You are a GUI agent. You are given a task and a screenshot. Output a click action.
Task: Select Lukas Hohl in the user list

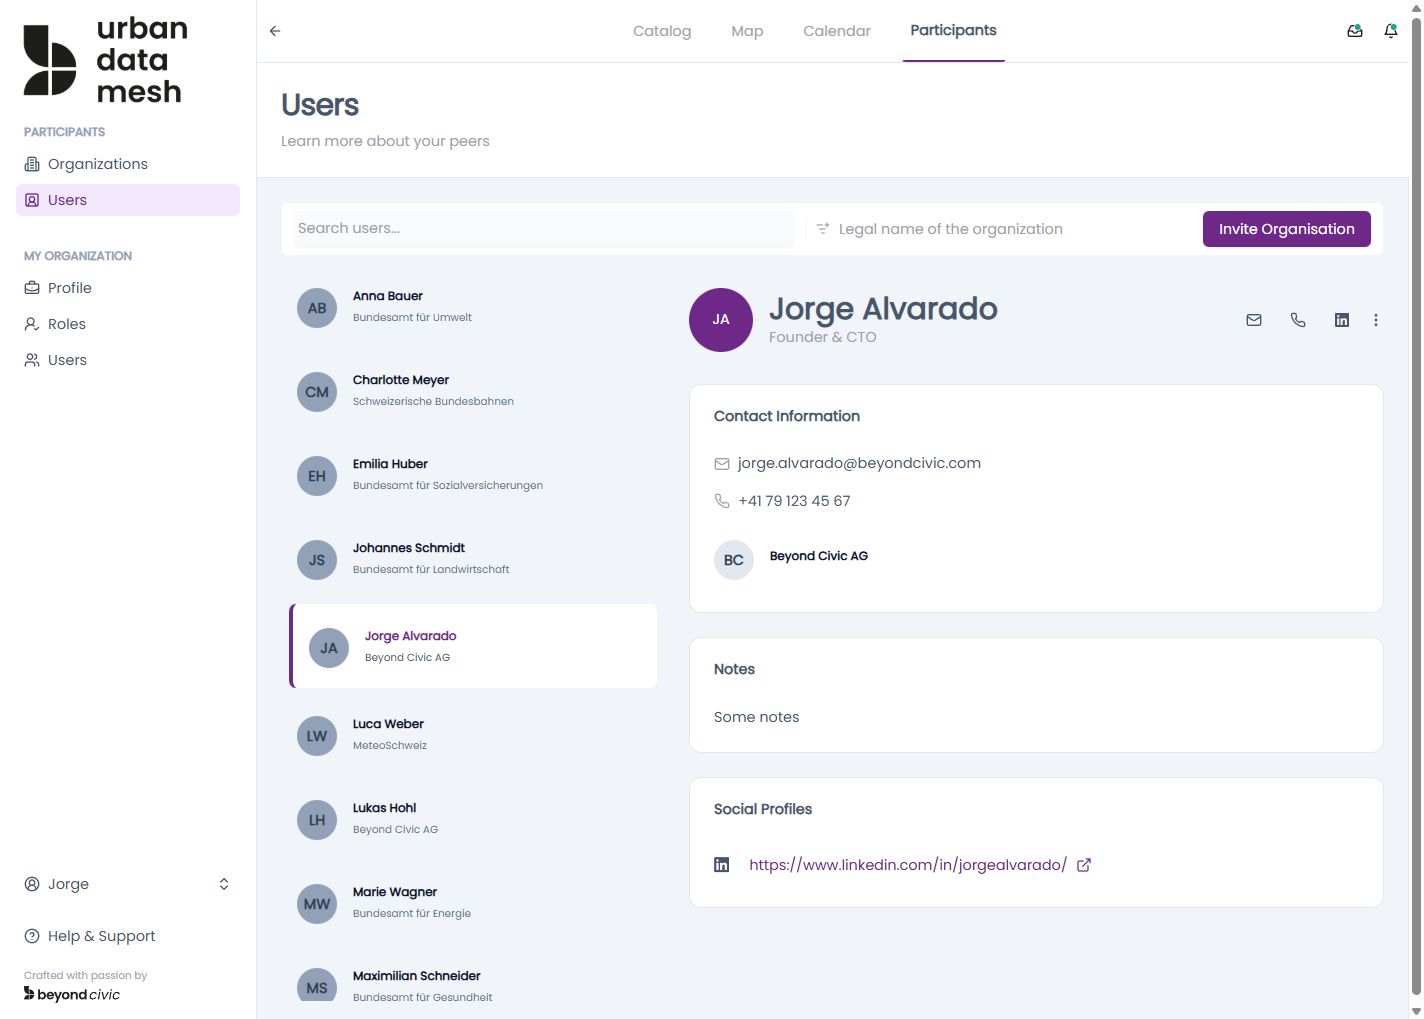coord(473,820)
